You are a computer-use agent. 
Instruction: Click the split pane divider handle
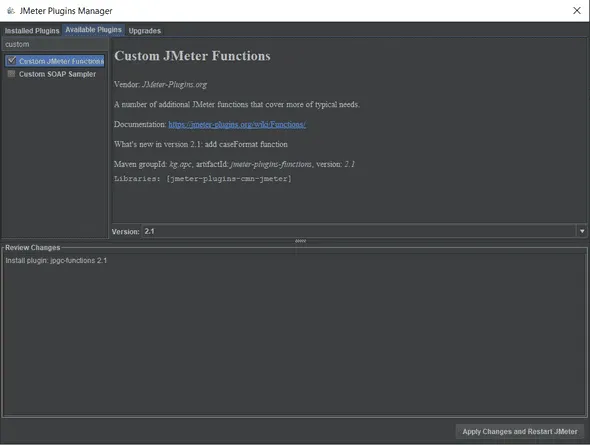[300, 241]
